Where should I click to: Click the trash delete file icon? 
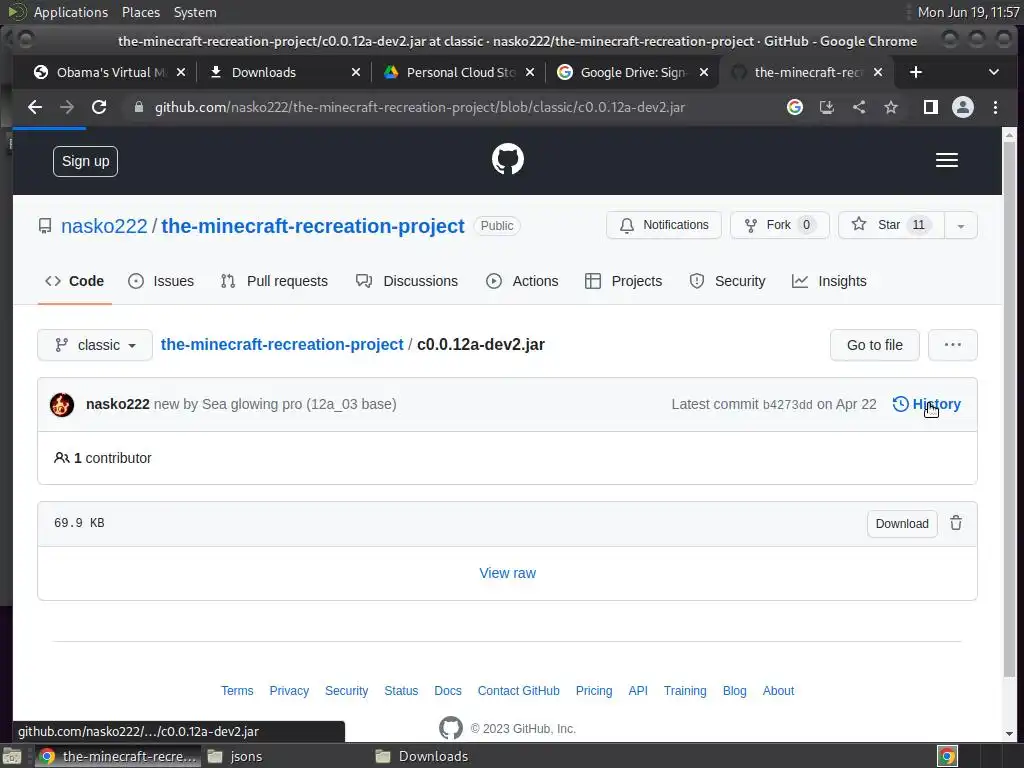(955, 523)
